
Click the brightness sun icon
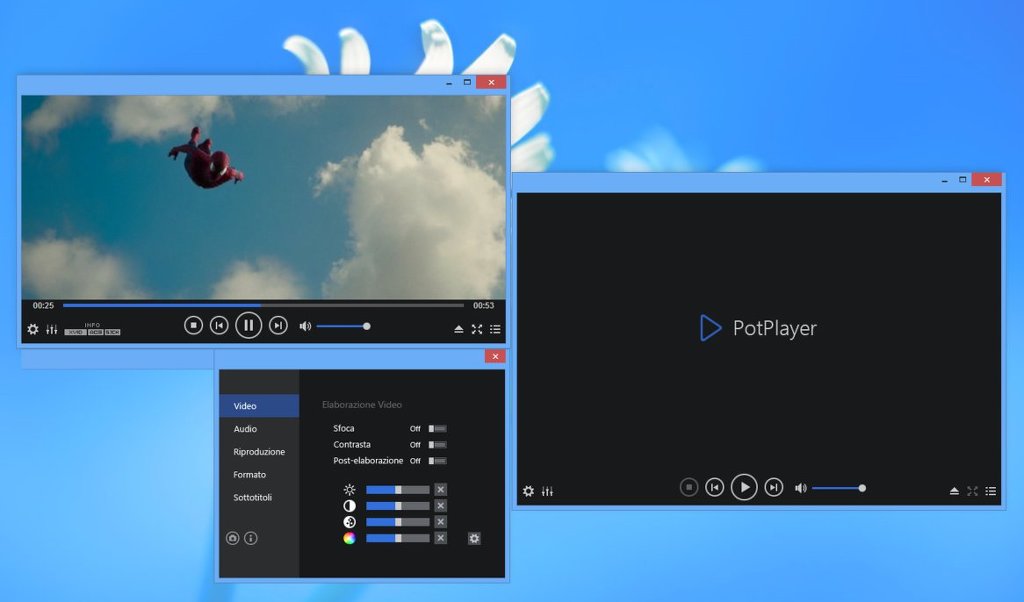tap(349, 490)
